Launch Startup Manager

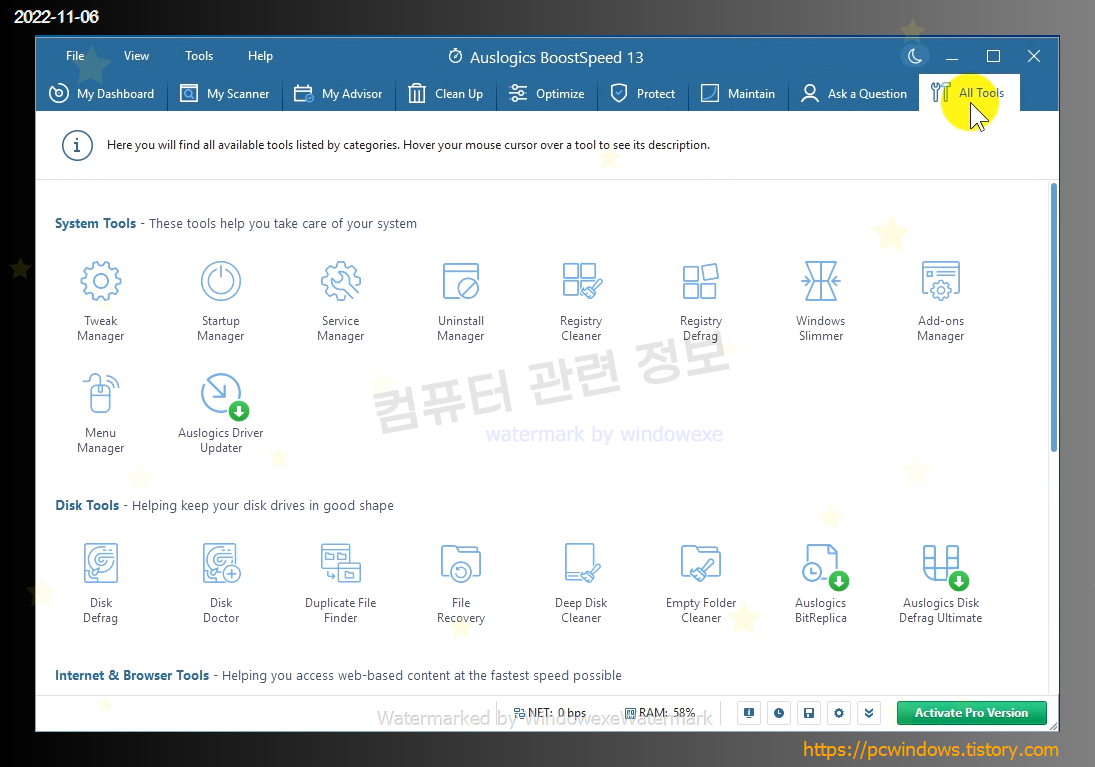221,301
